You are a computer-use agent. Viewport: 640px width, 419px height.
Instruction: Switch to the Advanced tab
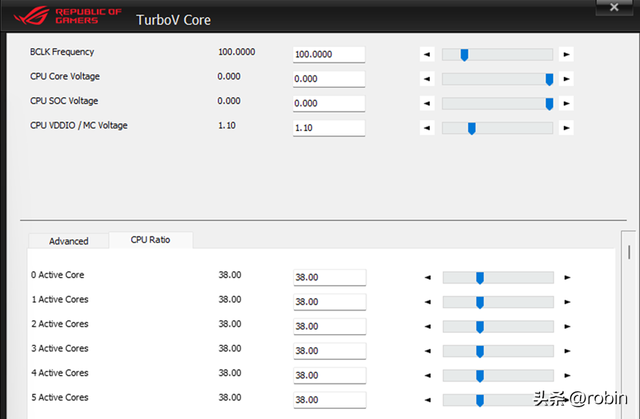click(69, 241)
